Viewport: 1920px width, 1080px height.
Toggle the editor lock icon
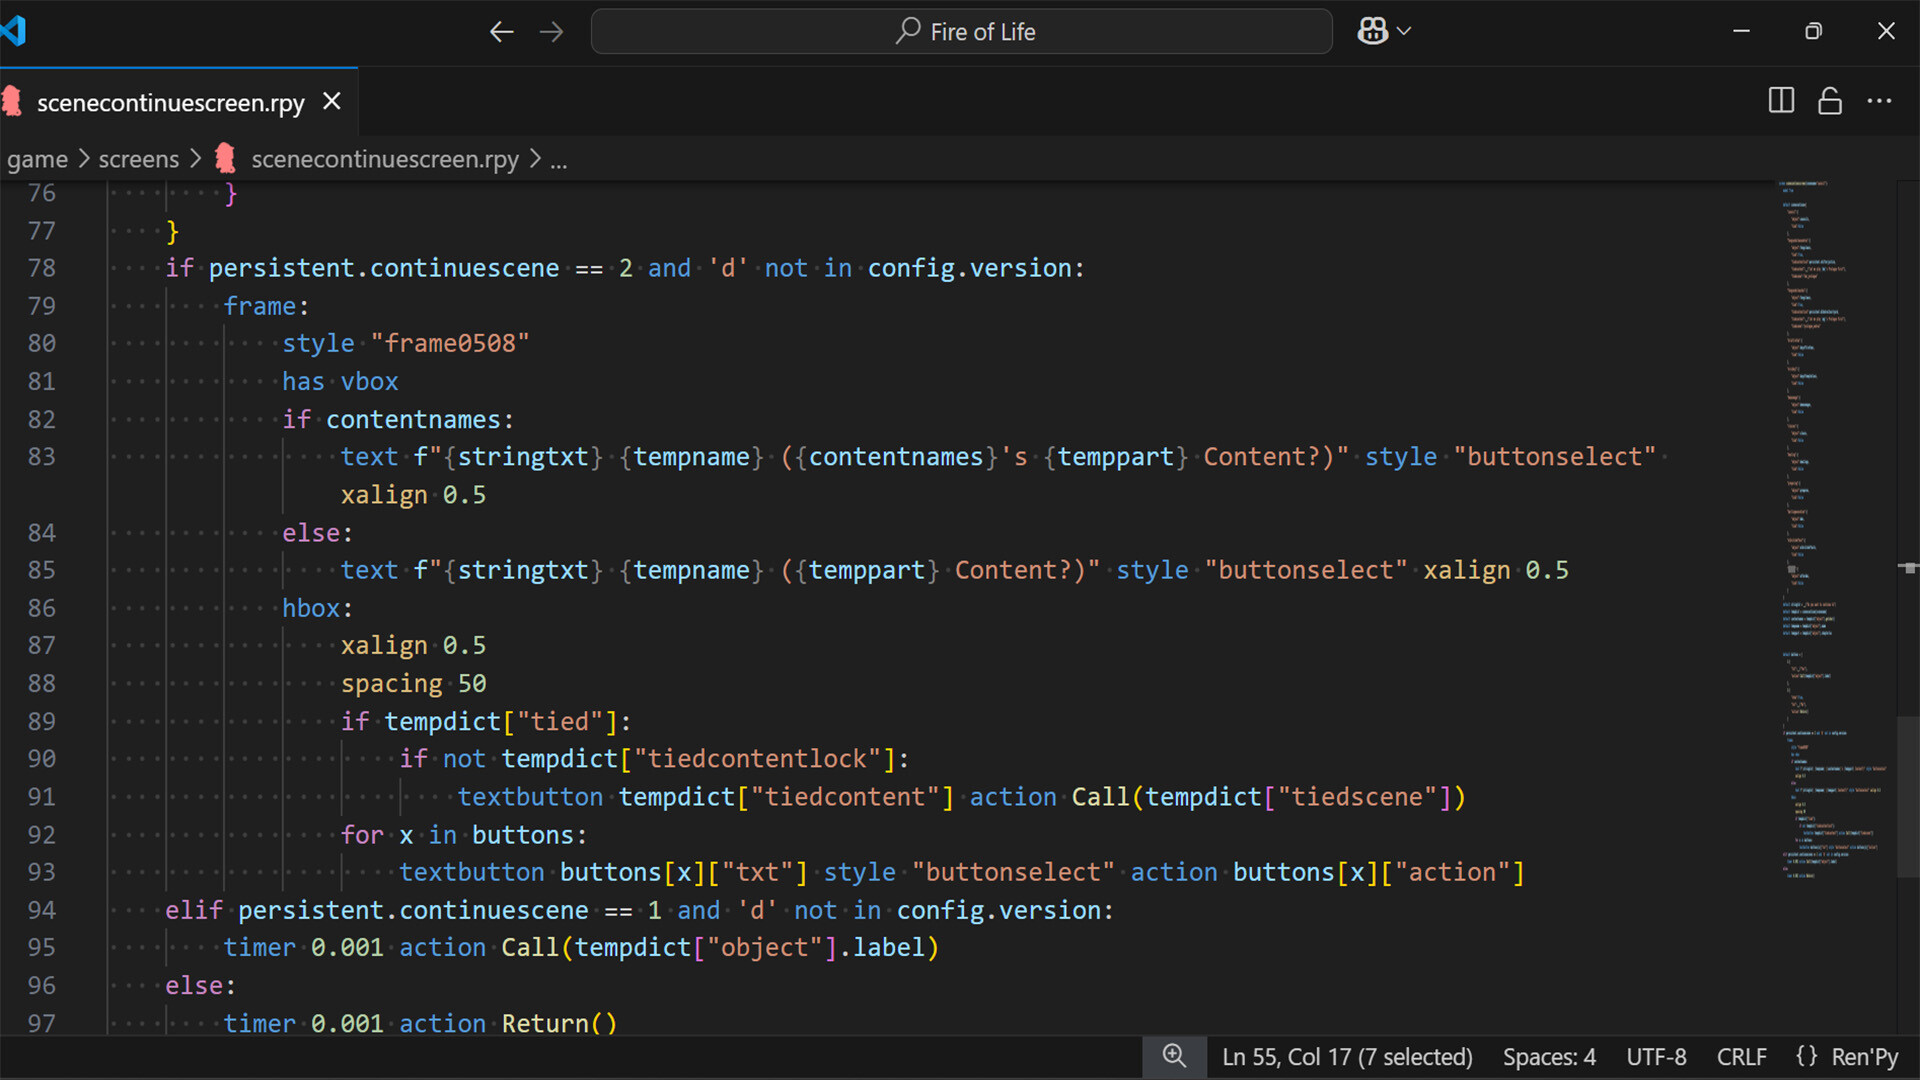coord(1830,101)
